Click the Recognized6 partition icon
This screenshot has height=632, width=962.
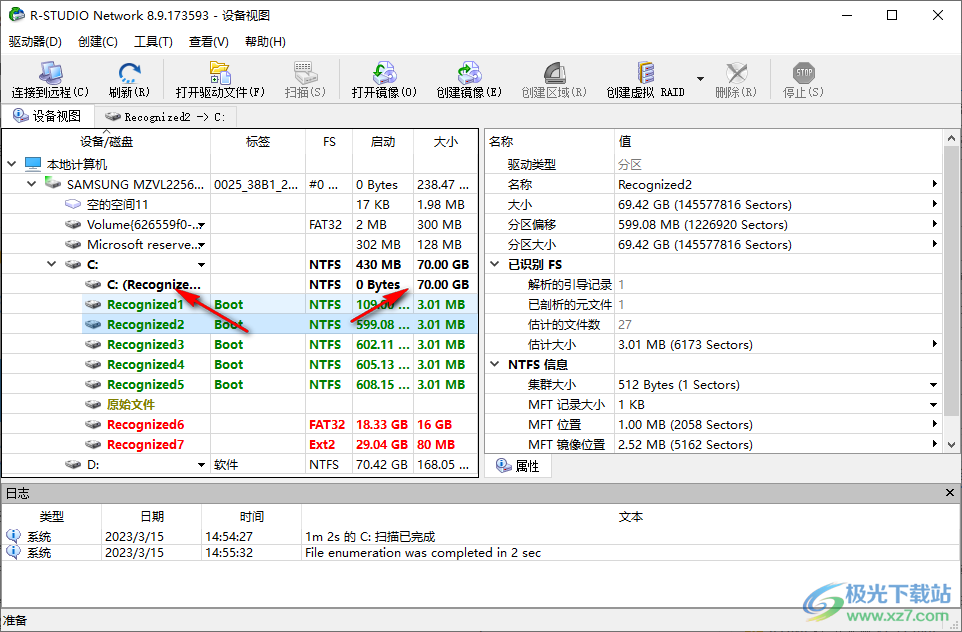click(93, 424)
